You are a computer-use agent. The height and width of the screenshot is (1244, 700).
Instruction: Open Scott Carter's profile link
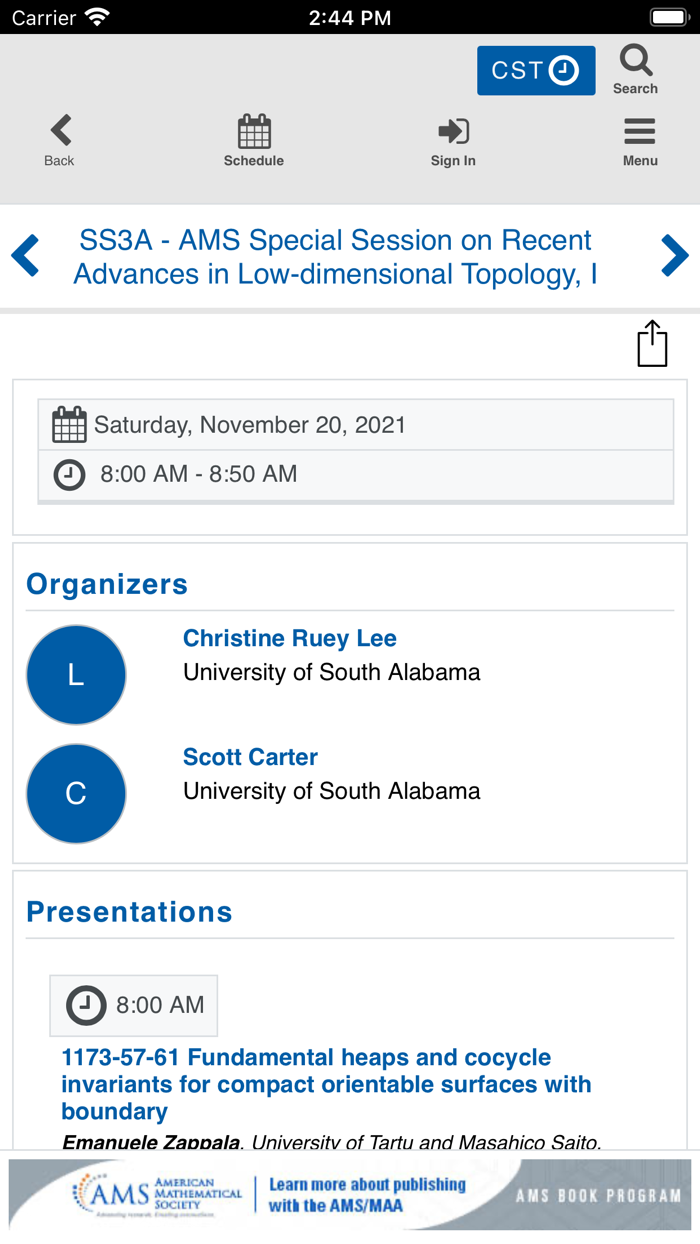coord(250,757)
